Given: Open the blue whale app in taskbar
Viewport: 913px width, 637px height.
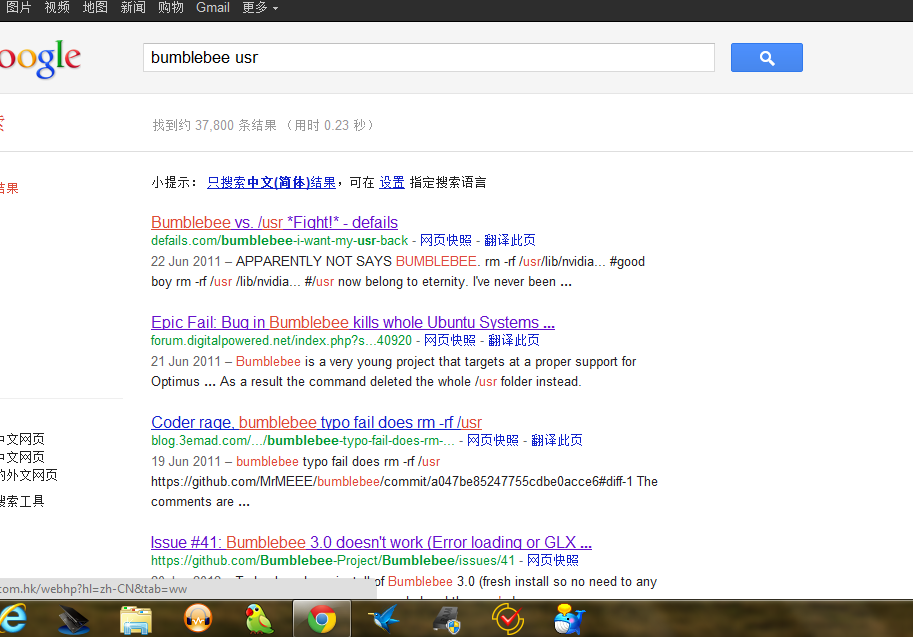Looking at the screenshot, I should click(x=569, y=618).
